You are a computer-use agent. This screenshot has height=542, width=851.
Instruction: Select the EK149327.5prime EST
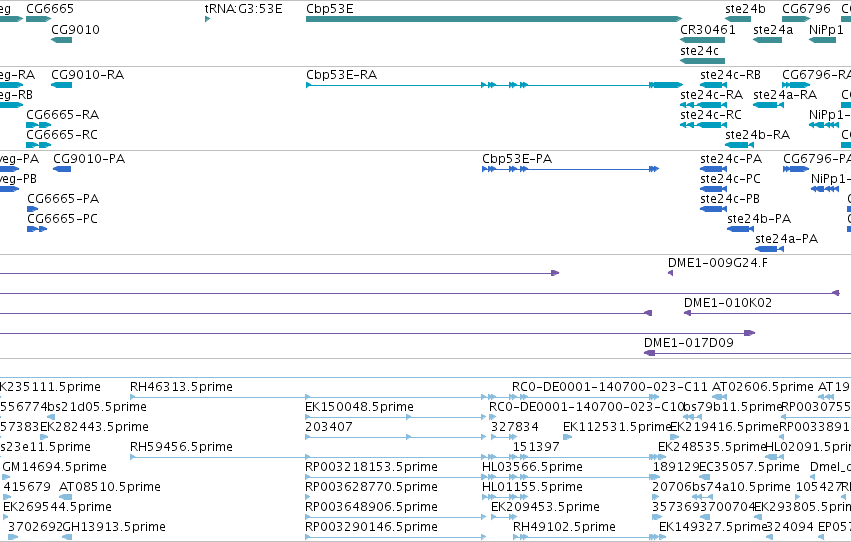click(663, 538)
